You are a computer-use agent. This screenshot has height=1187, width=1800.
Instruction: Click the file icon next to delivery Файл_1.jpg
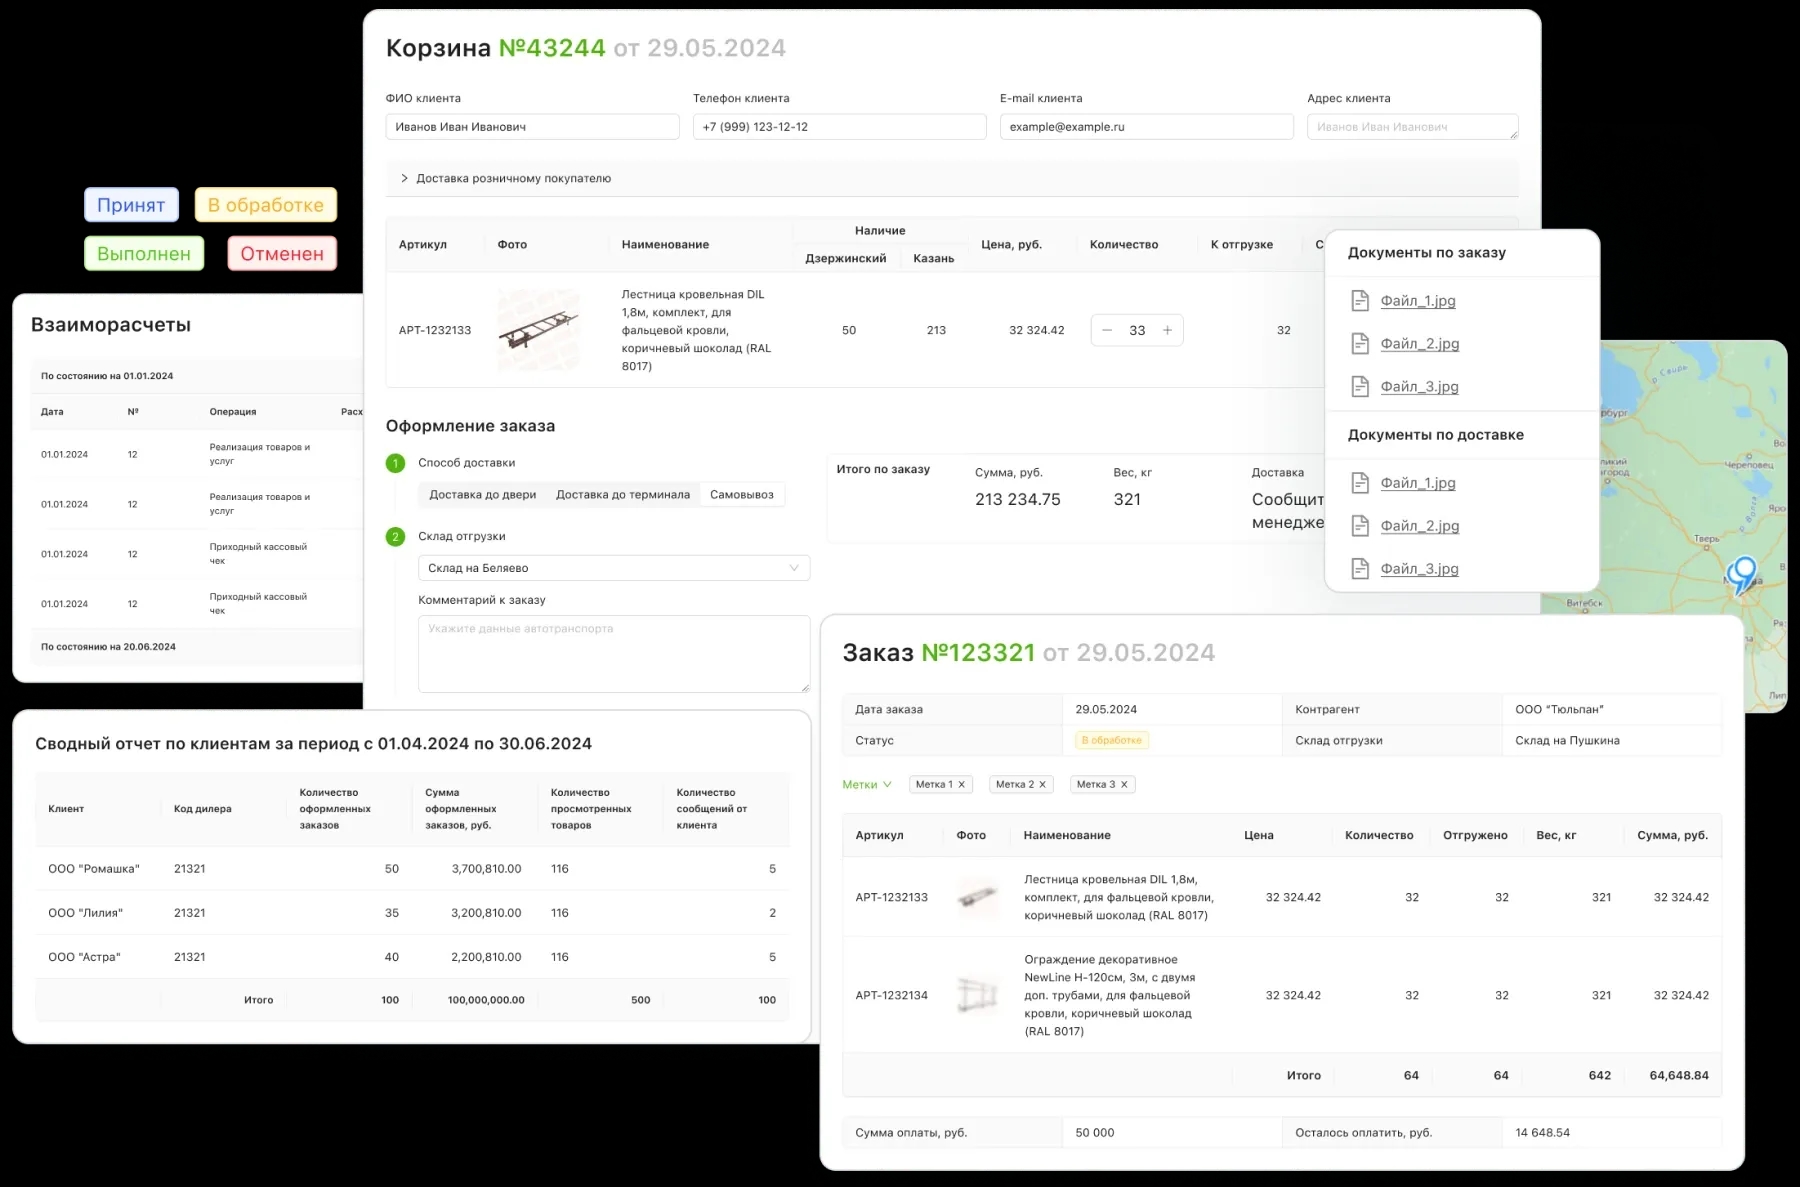[1360, 483]
